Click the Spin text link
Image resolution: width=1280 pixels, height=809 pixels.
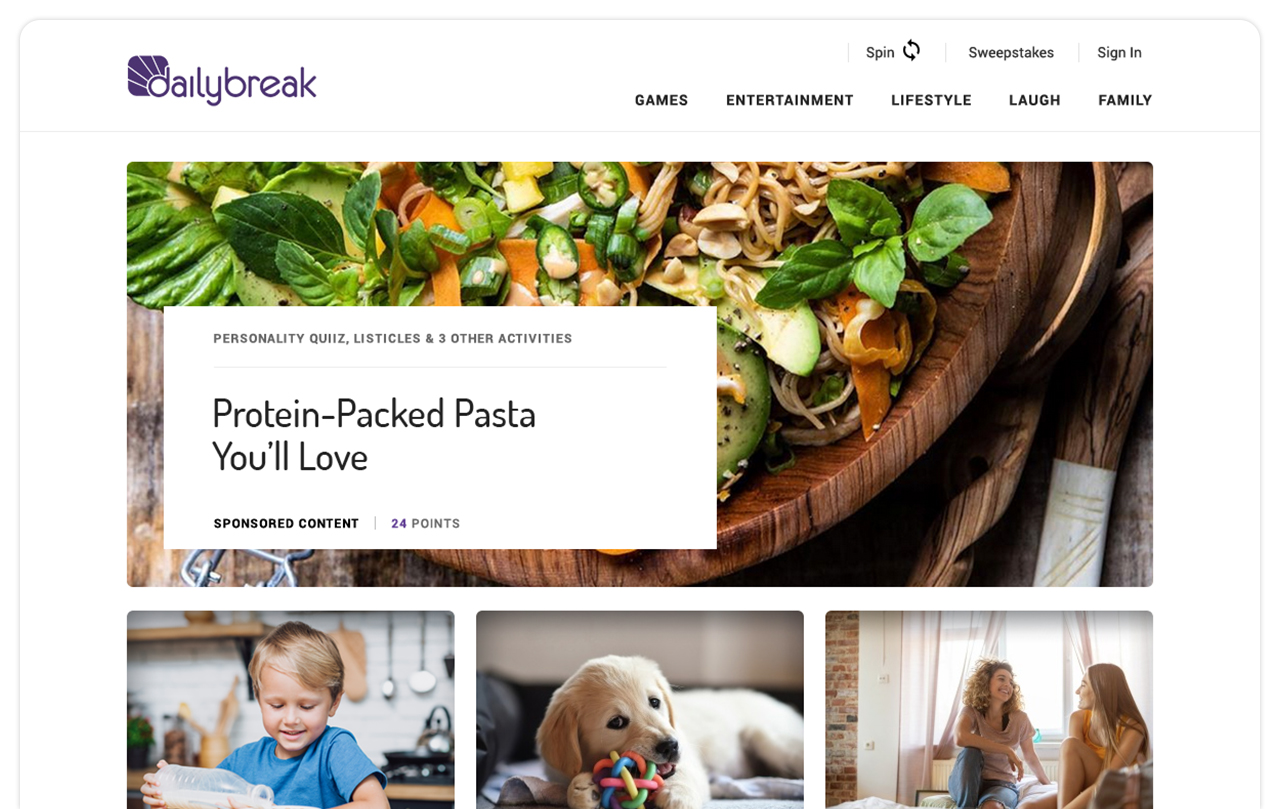coord(880,52)
